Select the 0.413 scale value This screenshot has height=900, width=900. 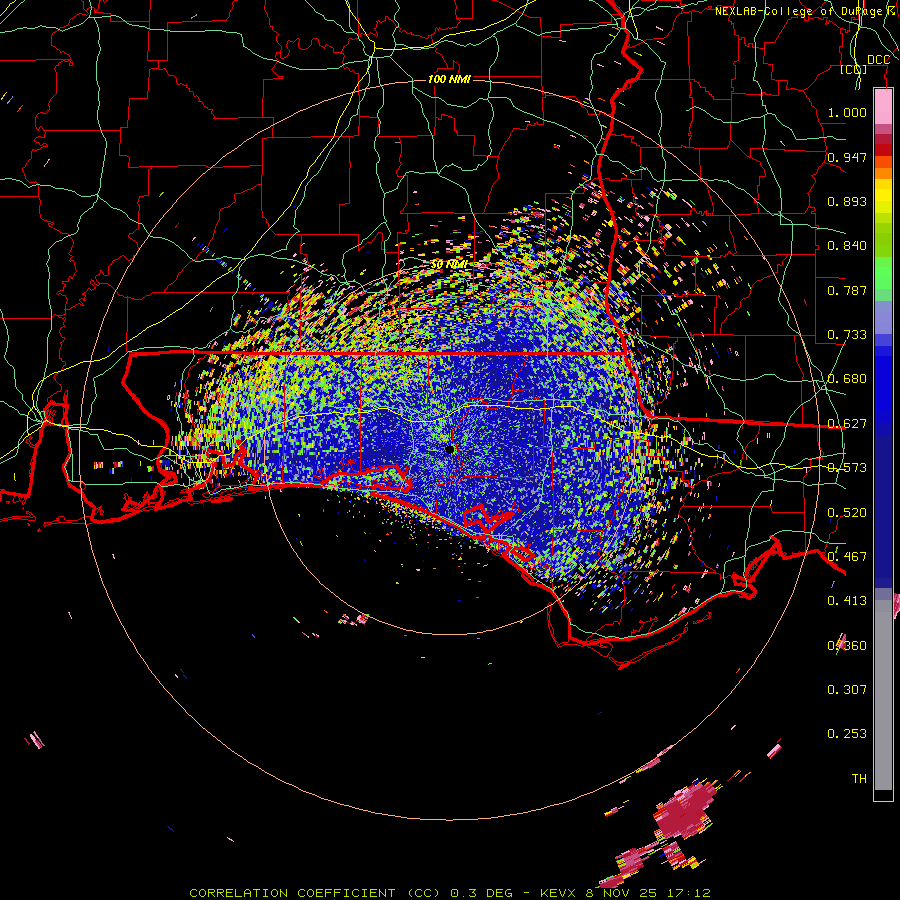coord(847,601)
